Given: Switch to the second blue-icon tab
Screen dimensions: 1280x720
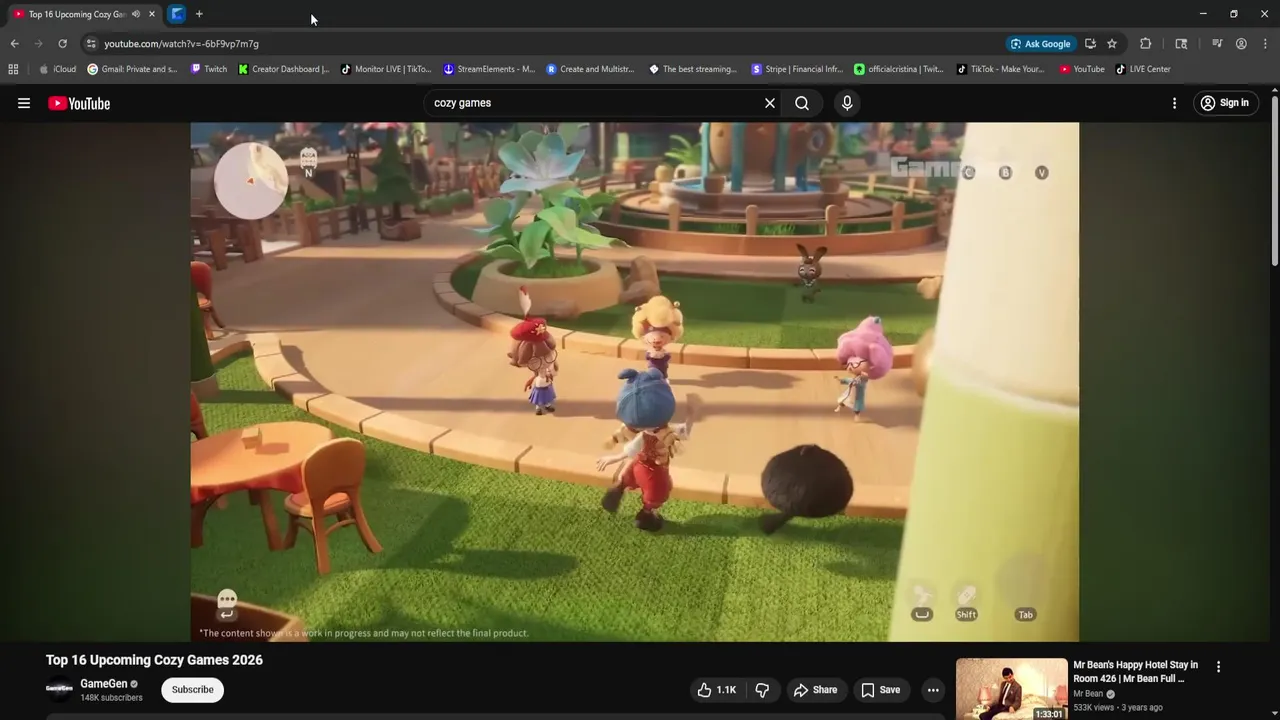Looking at the screenshot, I should (x=177, y=14).
